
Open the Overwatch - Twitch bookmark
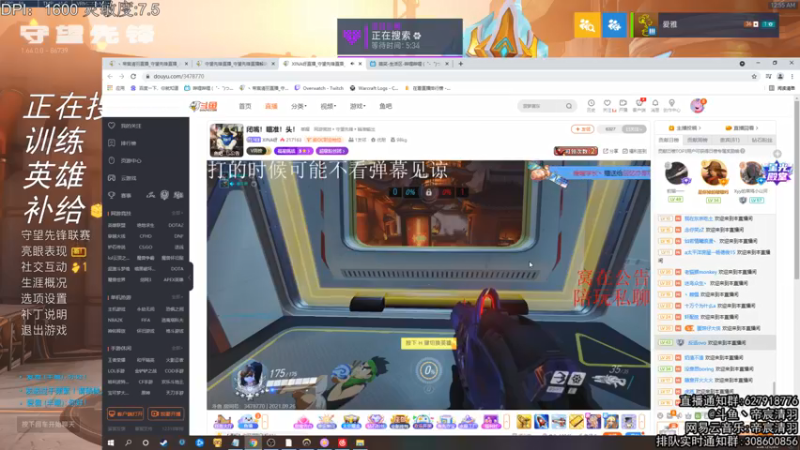pyautogui.click(x=319, y=88)
